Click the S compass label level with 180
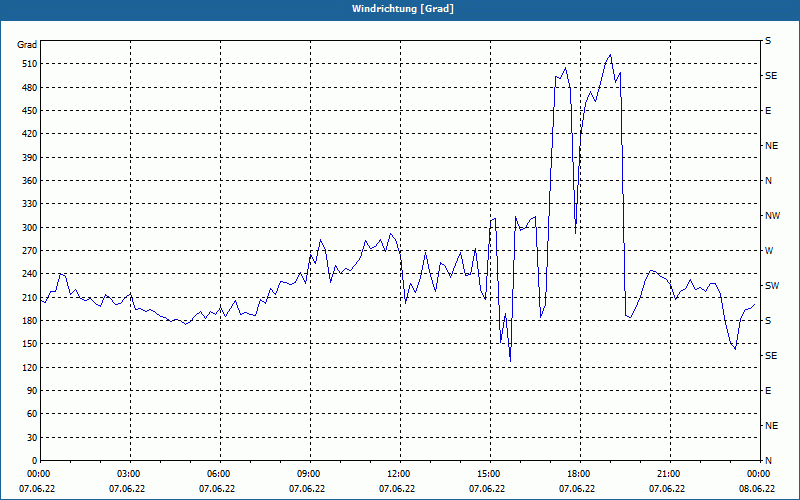 pyautogui.click(x=768, y=321)
